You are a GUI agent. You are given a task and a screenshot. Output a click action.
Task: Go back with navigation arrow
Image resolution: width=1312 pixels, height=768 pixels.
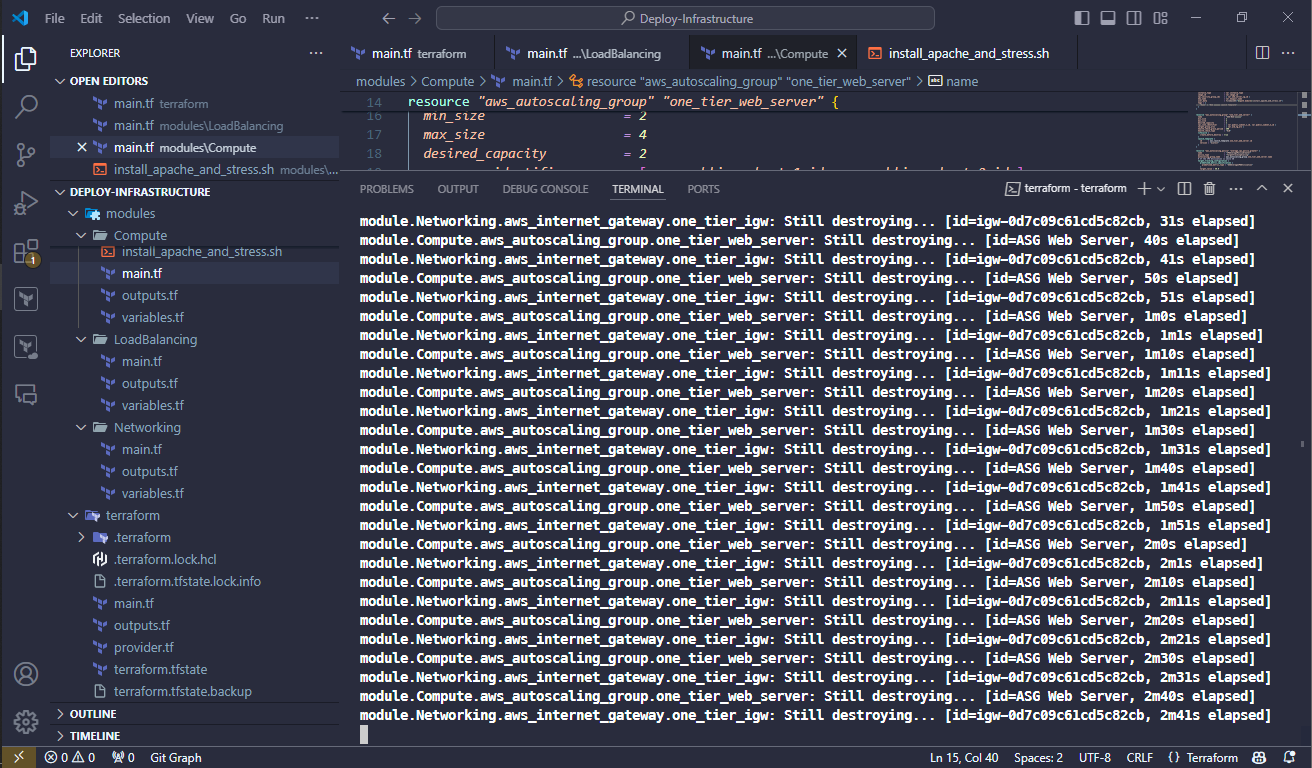click(x=389, y=18)
